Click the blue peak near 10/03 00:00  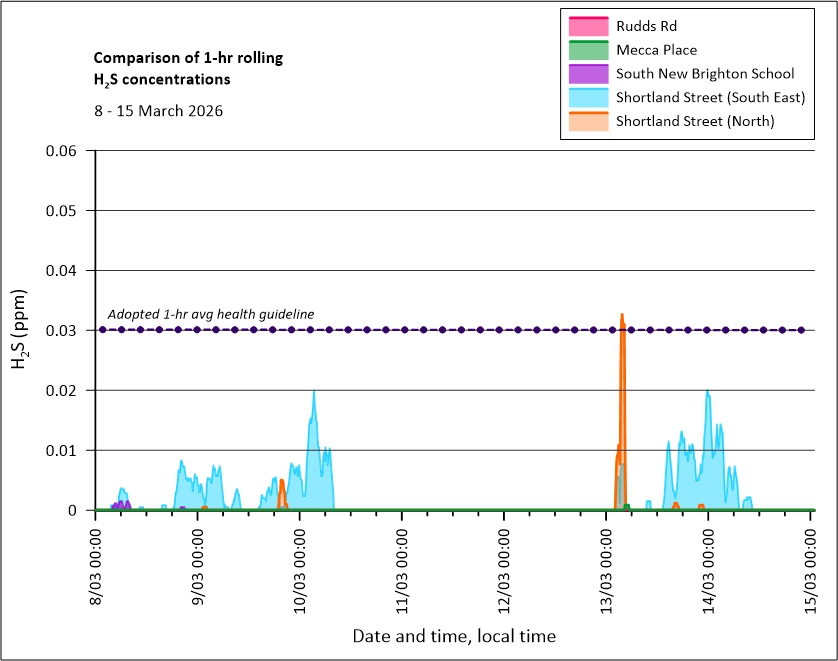[314, 393]
